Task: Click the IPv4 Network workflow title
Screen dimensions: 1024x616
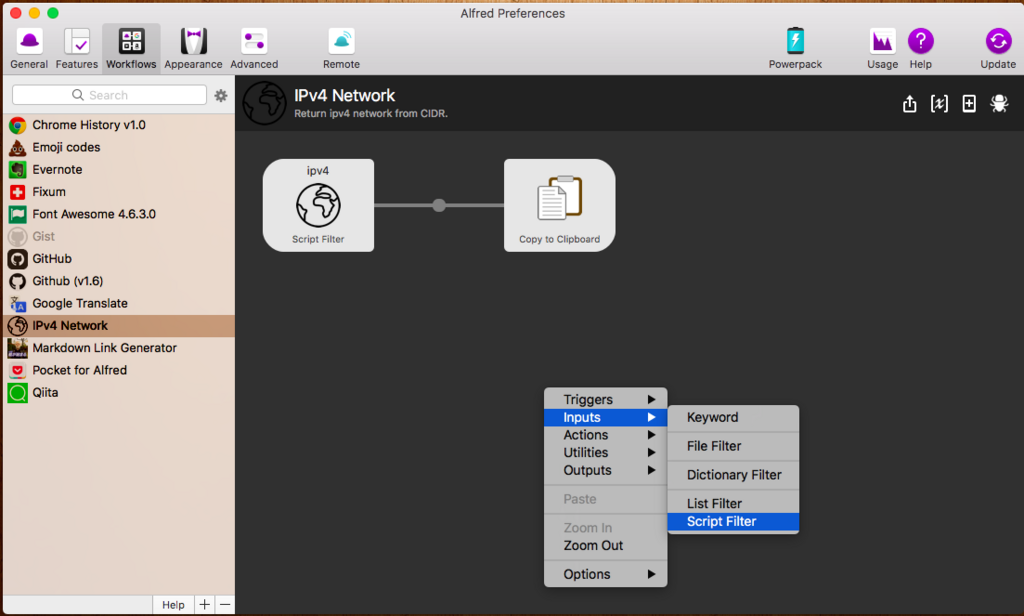Action: [x=344, y=95]
